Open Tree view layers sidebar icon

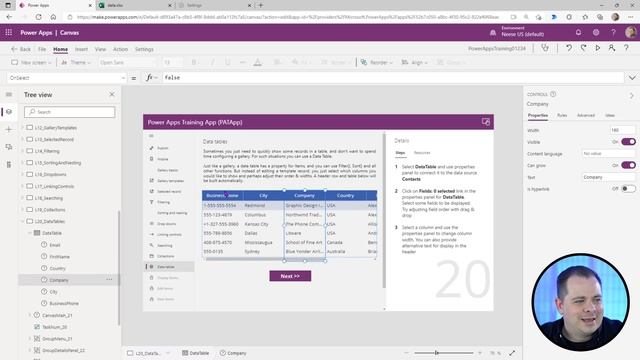click(x=9, y=112)
